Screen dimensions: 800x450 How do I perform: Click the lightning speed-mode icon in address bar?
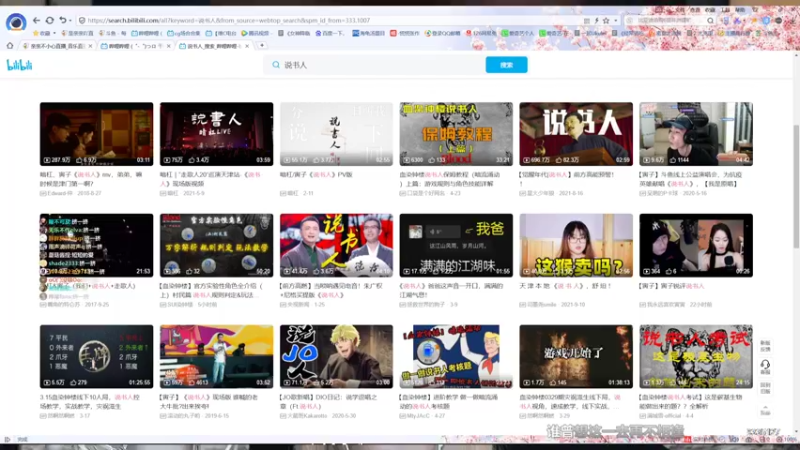click(x=596, y=20)
